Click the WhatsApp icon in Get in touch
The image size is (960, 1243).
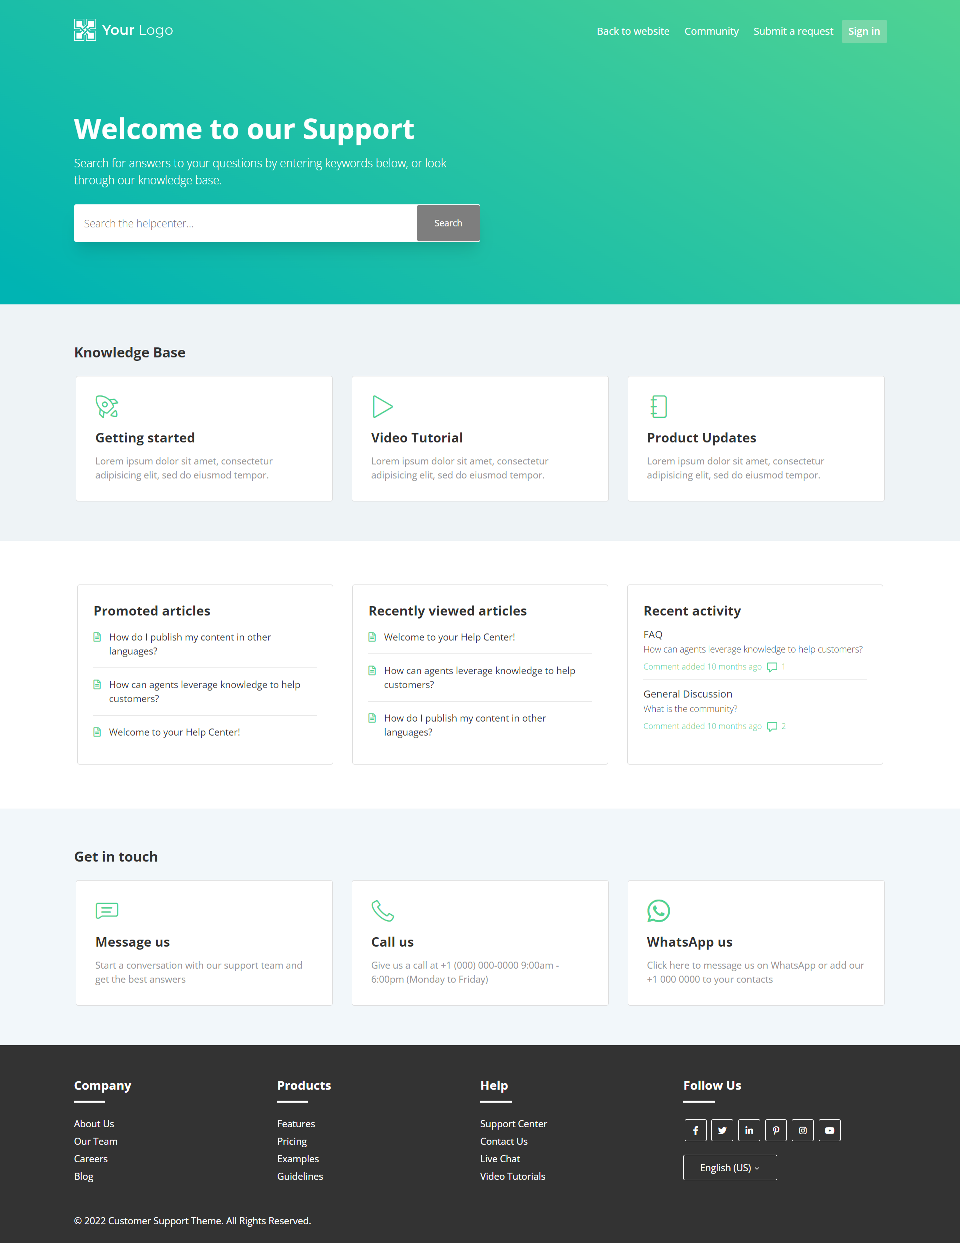[658, 910]
